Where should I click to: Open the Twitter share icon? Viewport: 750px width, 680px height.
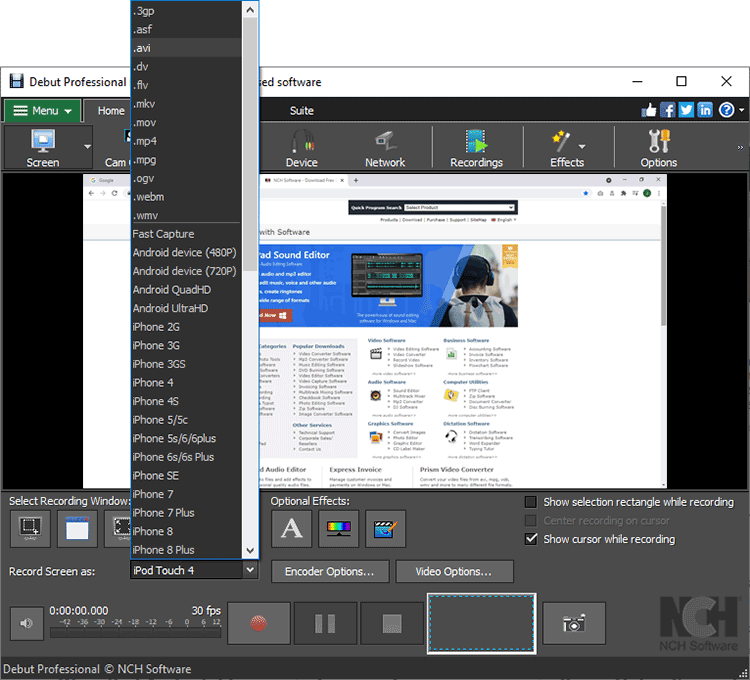point(686,110)
